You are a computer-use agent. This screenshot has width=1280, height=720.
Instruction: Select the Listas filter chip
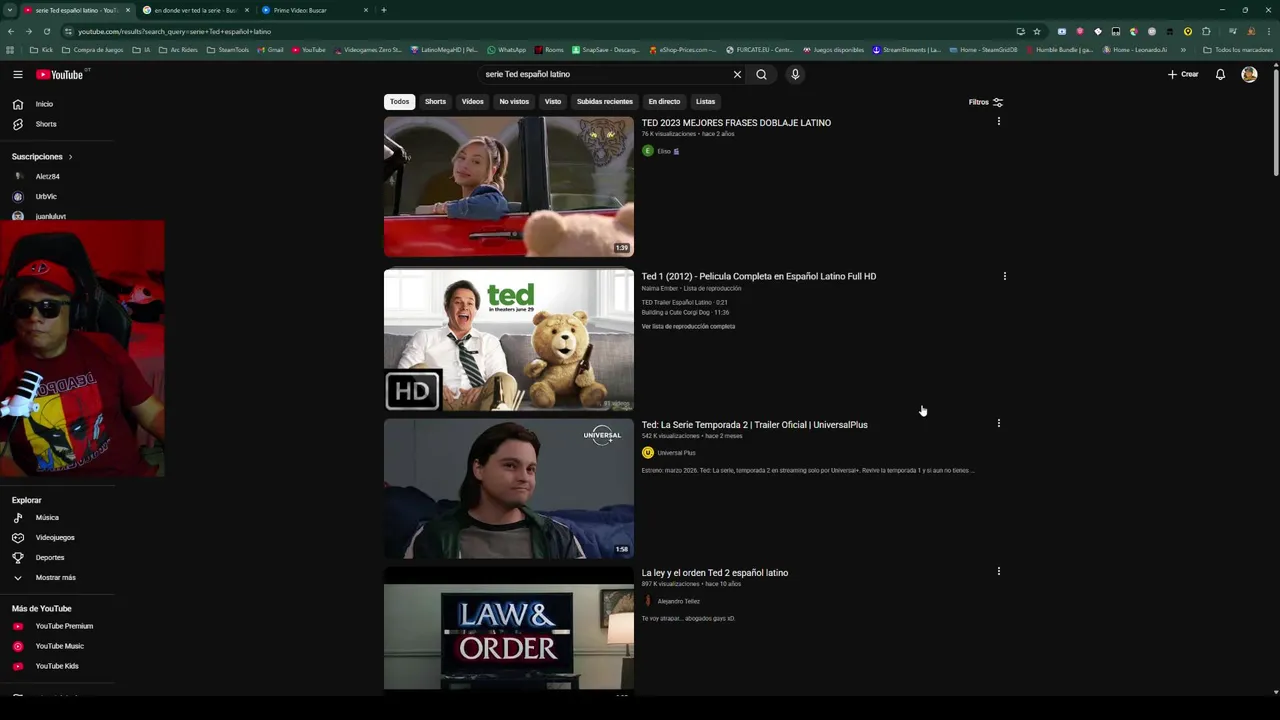point(705,101)
